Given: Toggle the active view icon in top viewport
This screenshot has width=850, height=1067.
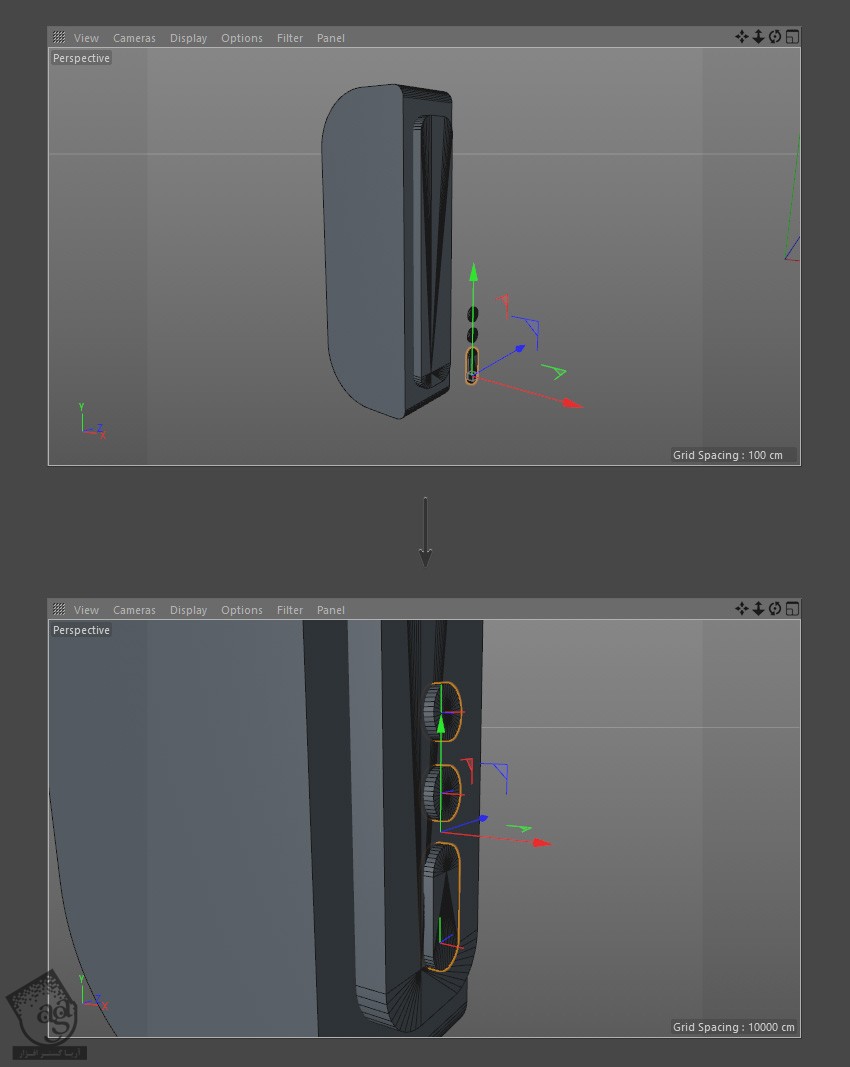Looking at the screenshot, I should tap(792, 37).
